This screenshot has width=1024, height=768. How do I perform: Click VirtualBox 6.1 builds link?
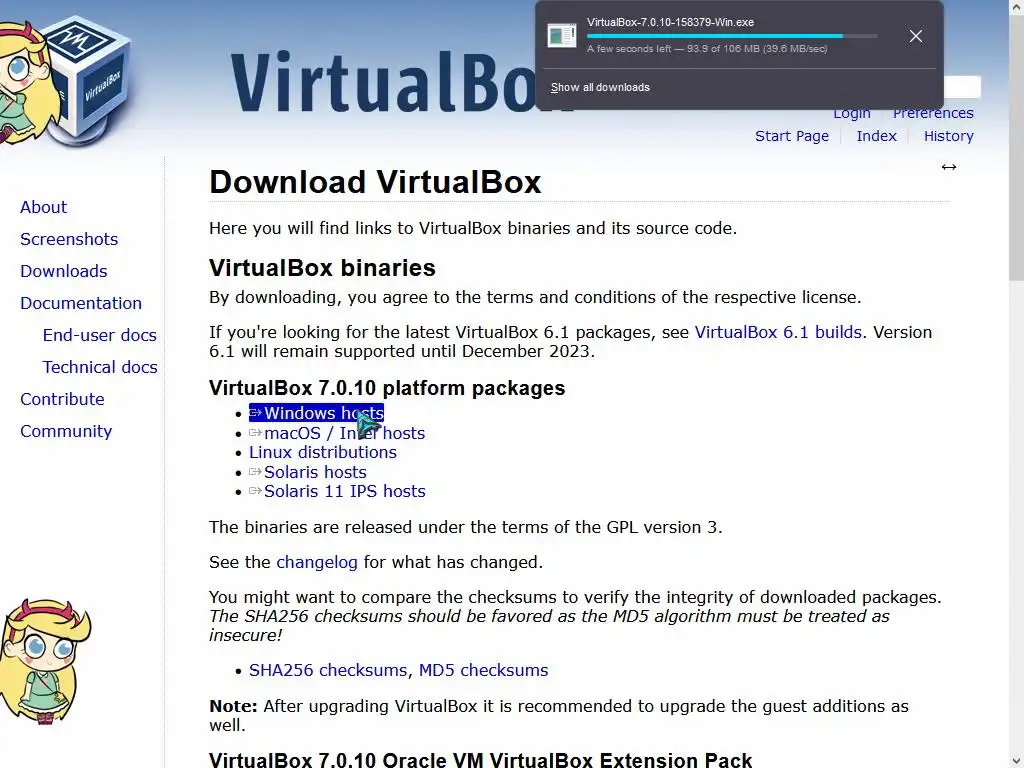tap(778, 332)
